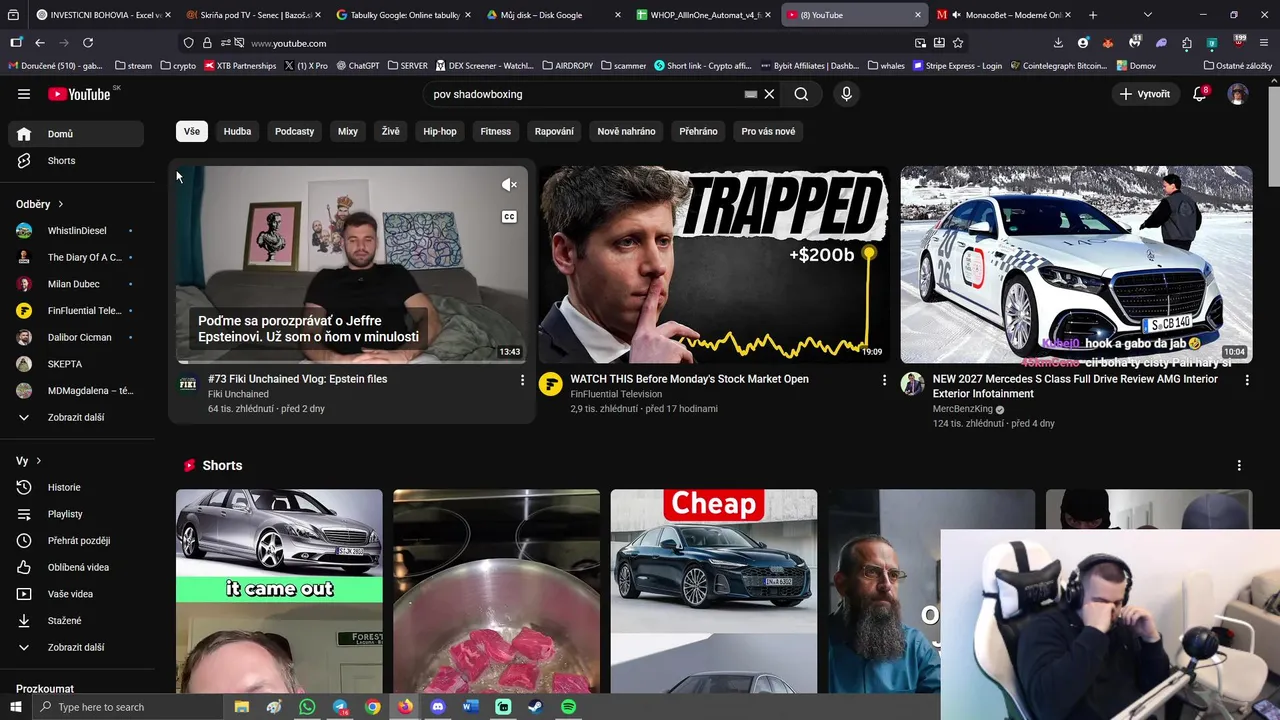Reload the page in Firefox
Screen dimensions: 1280x720
tap(88, 43)
